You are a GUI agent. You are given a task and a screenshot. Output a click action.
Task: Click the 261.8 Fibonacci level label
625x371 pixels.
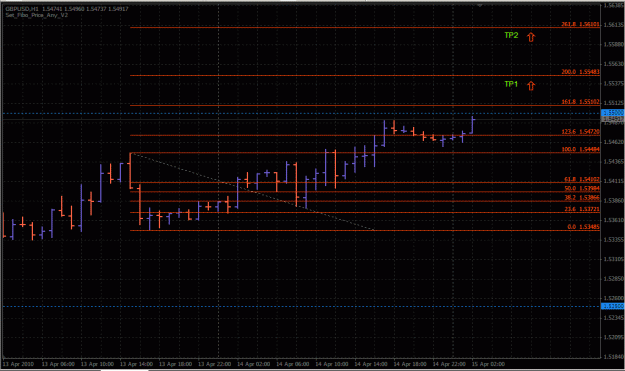[x=580, y=24]
